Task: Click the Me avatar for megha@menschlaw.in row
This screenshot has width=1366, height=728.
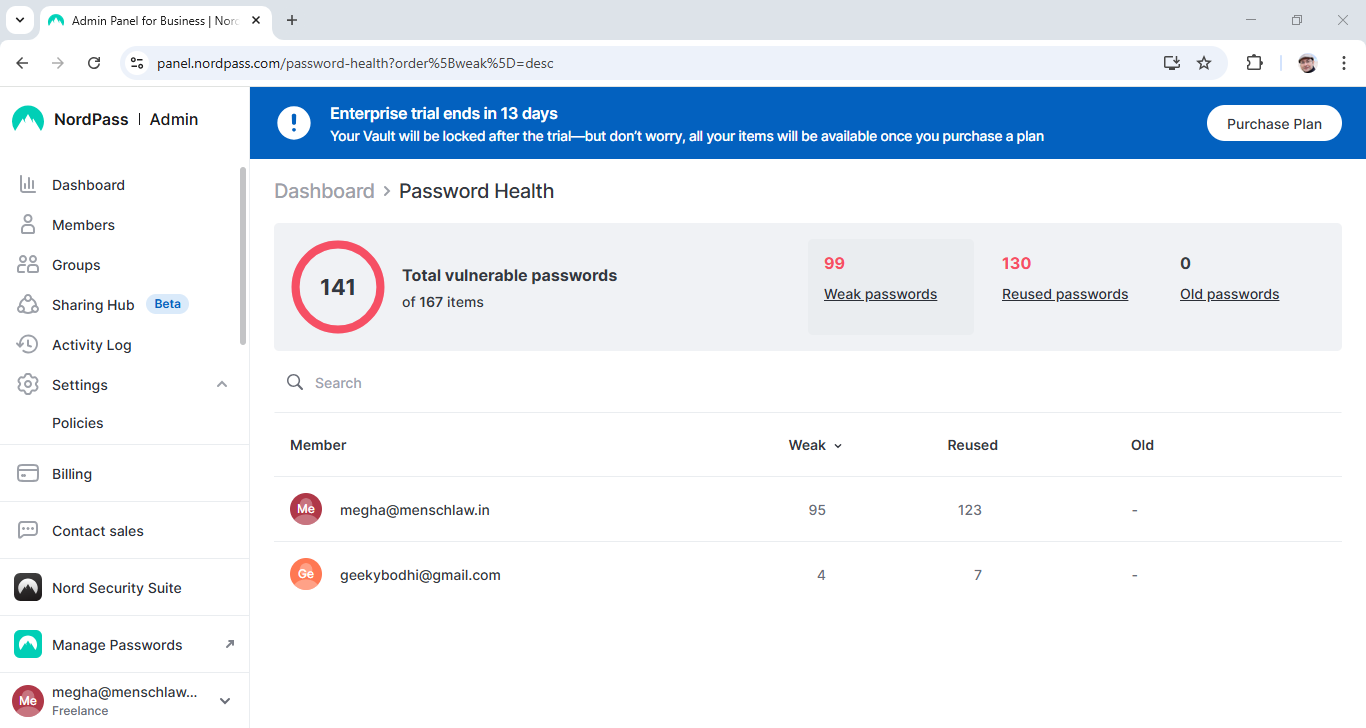Action: (306, 509)
